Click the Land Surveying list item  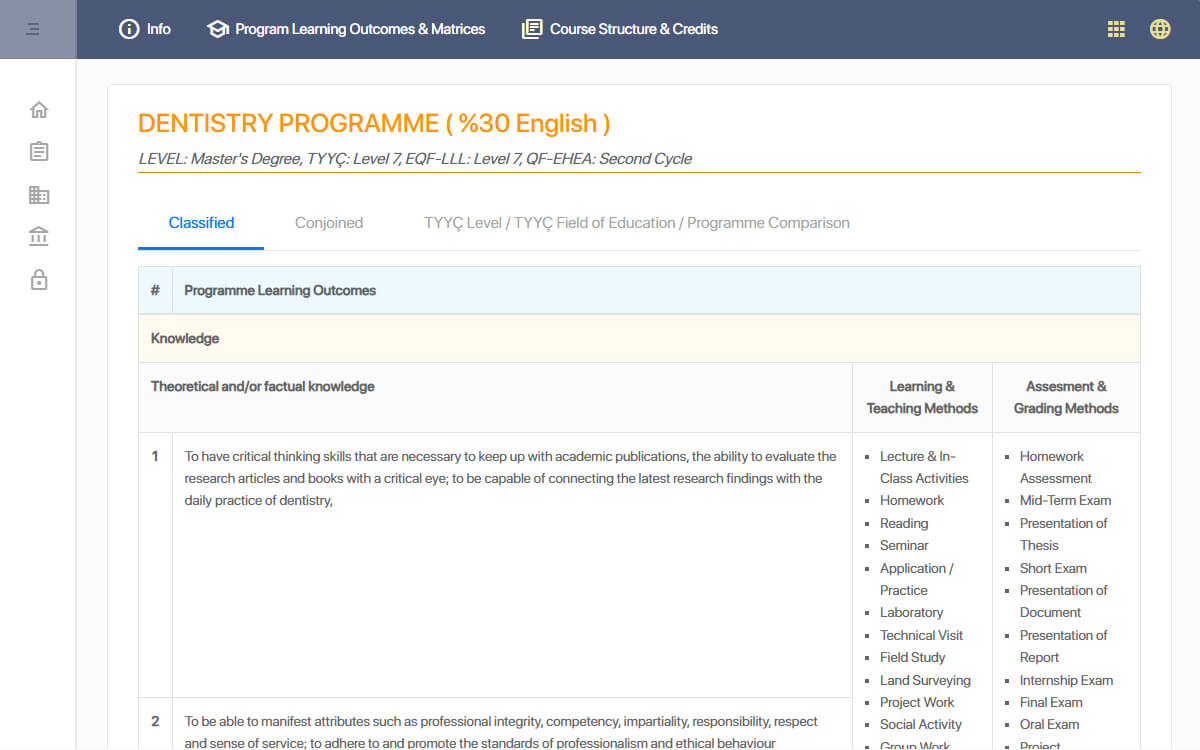(925, 680)
